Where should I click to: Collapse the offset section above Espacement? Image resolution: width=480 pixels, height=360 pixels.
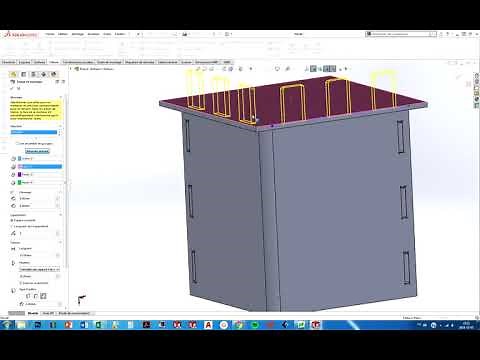point(61,192)
